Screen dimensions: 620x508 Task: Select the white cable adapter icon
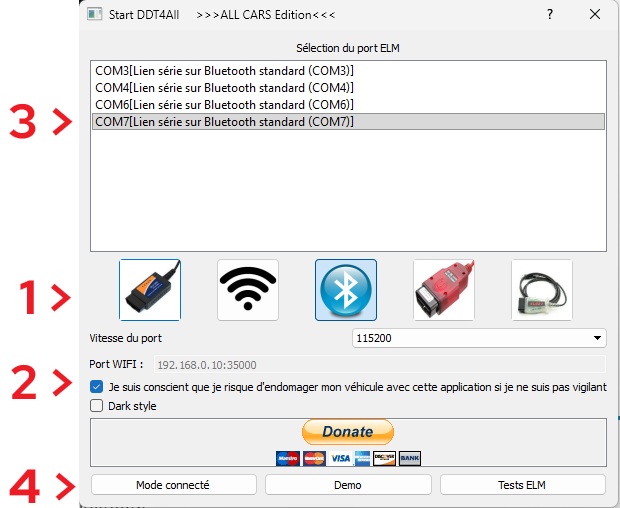pos(541,290)
